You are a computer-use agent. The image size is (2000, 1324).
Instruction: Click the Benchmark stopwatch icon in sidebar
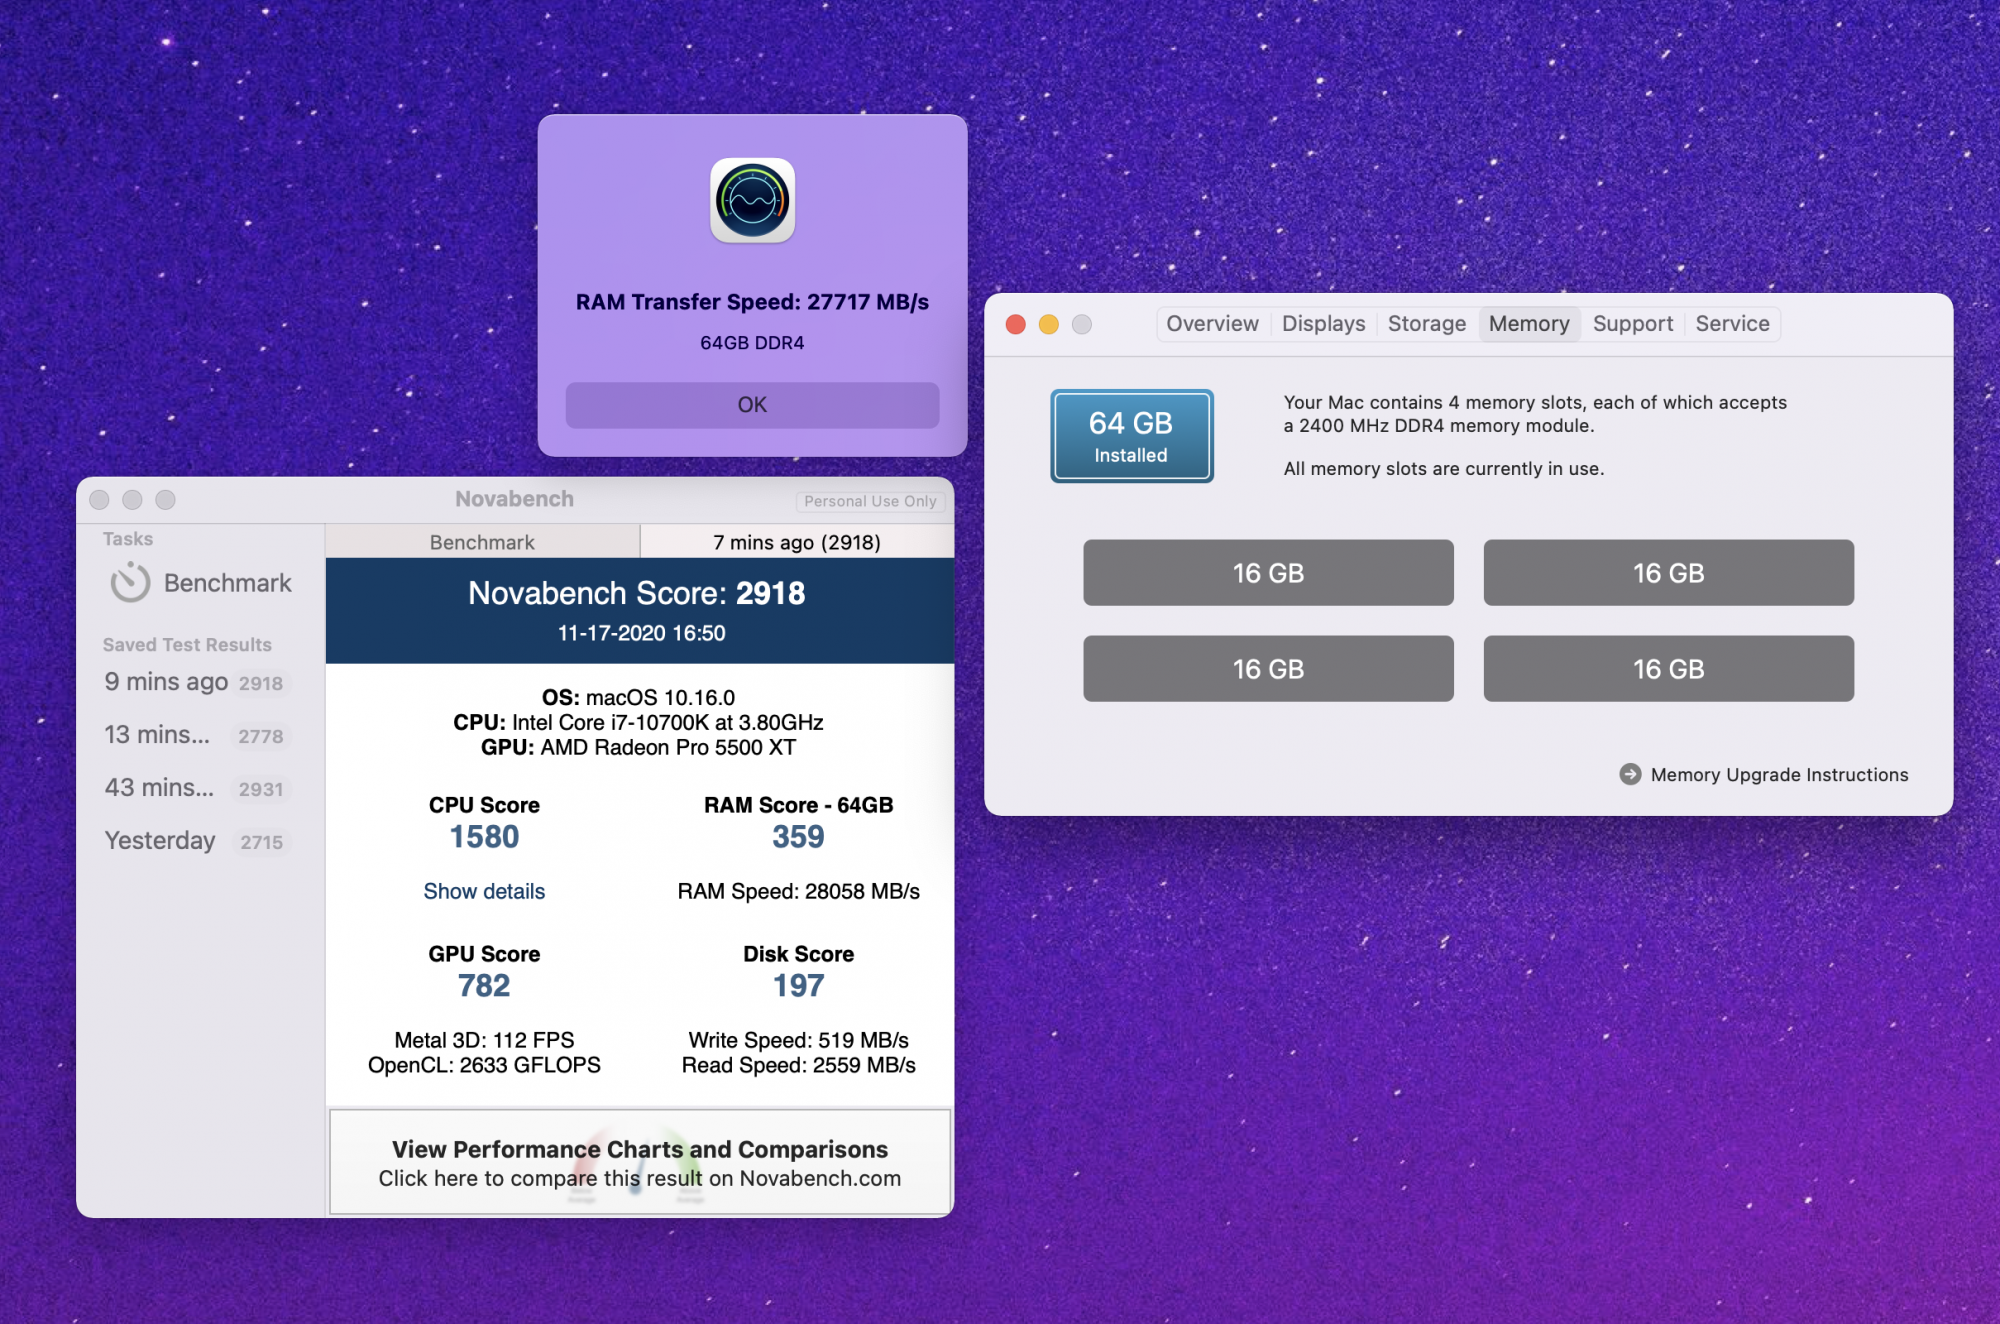(x=130, y=582)
